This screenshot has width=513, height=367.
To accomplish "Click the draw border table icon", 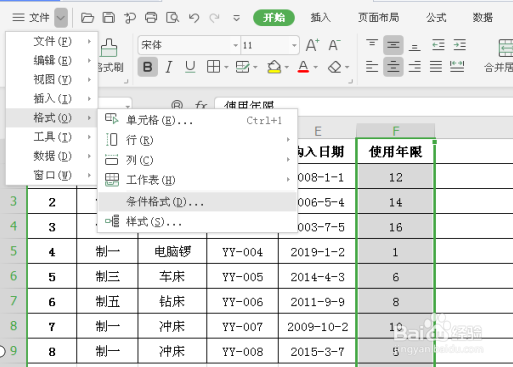I will point(242,67).
